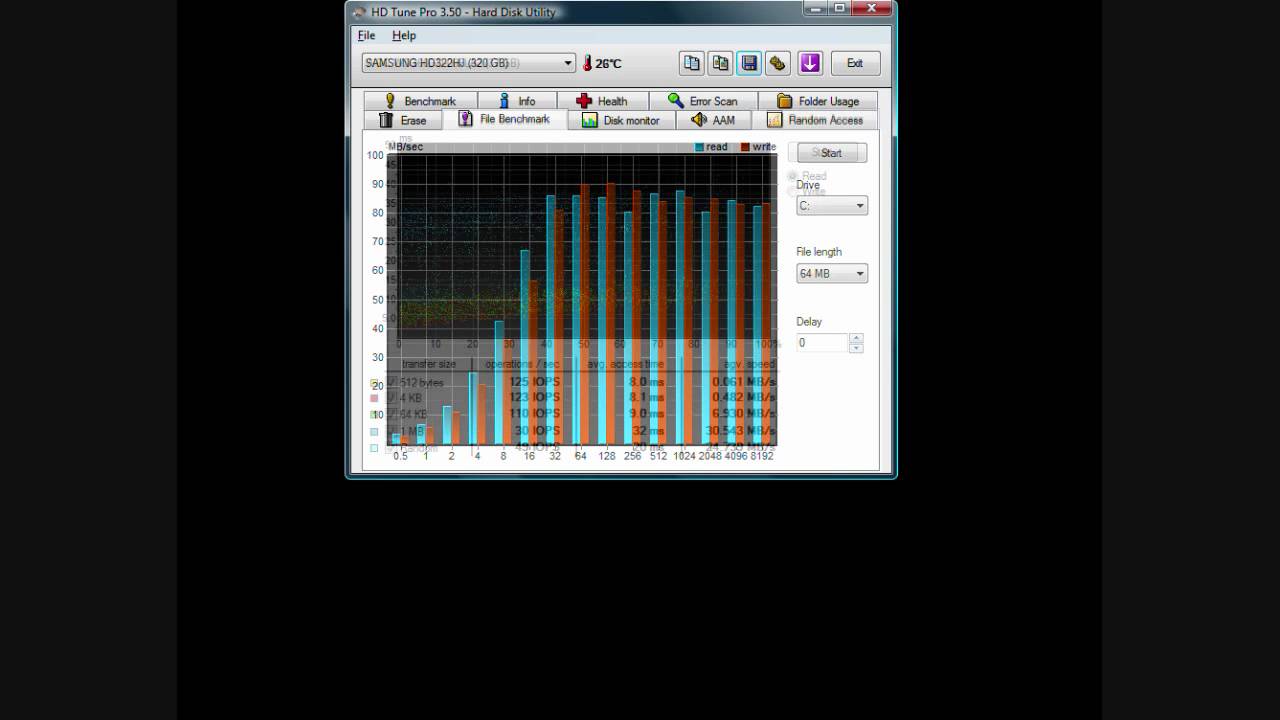Open the options icon in the toolbar
The image size is (1280, 720).
[778, 63]
